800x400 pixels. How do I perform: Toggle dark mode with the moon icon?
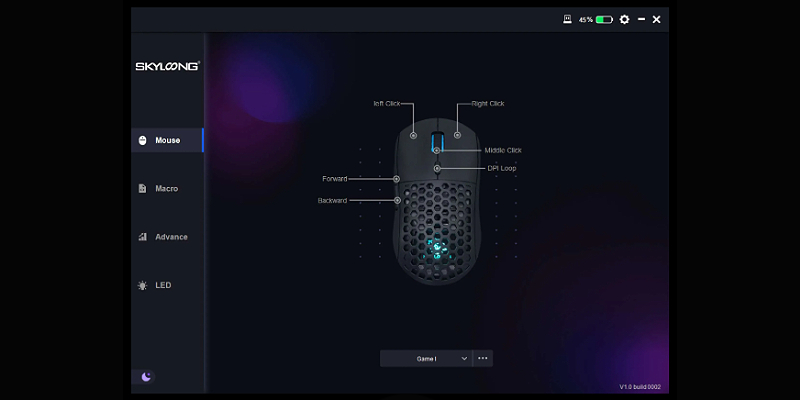pos(146,376)
